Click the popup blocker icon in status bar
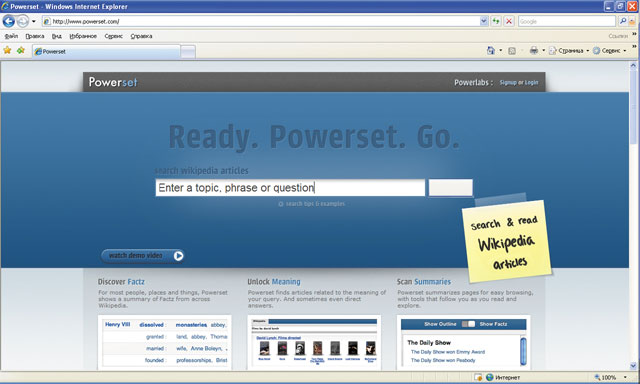The width and height of the screenshot is (640, 384). [478, 377]
